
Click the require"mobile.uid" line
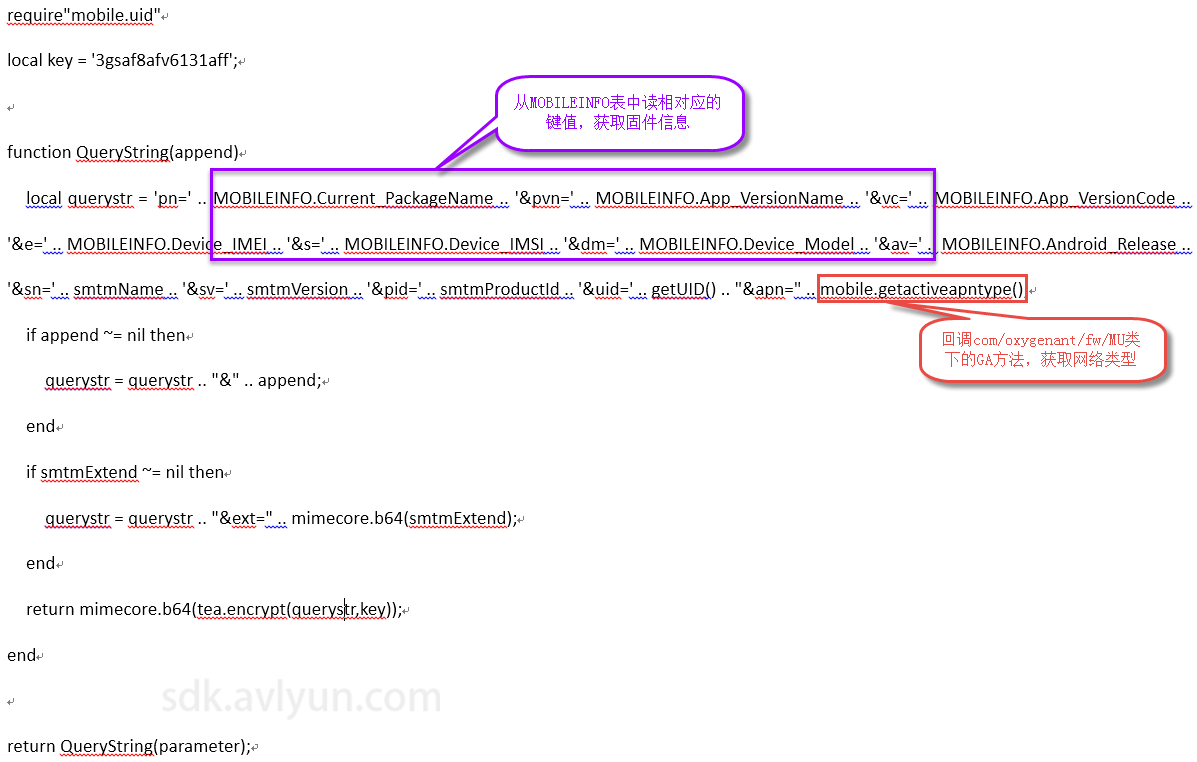[x=84, y=15]
